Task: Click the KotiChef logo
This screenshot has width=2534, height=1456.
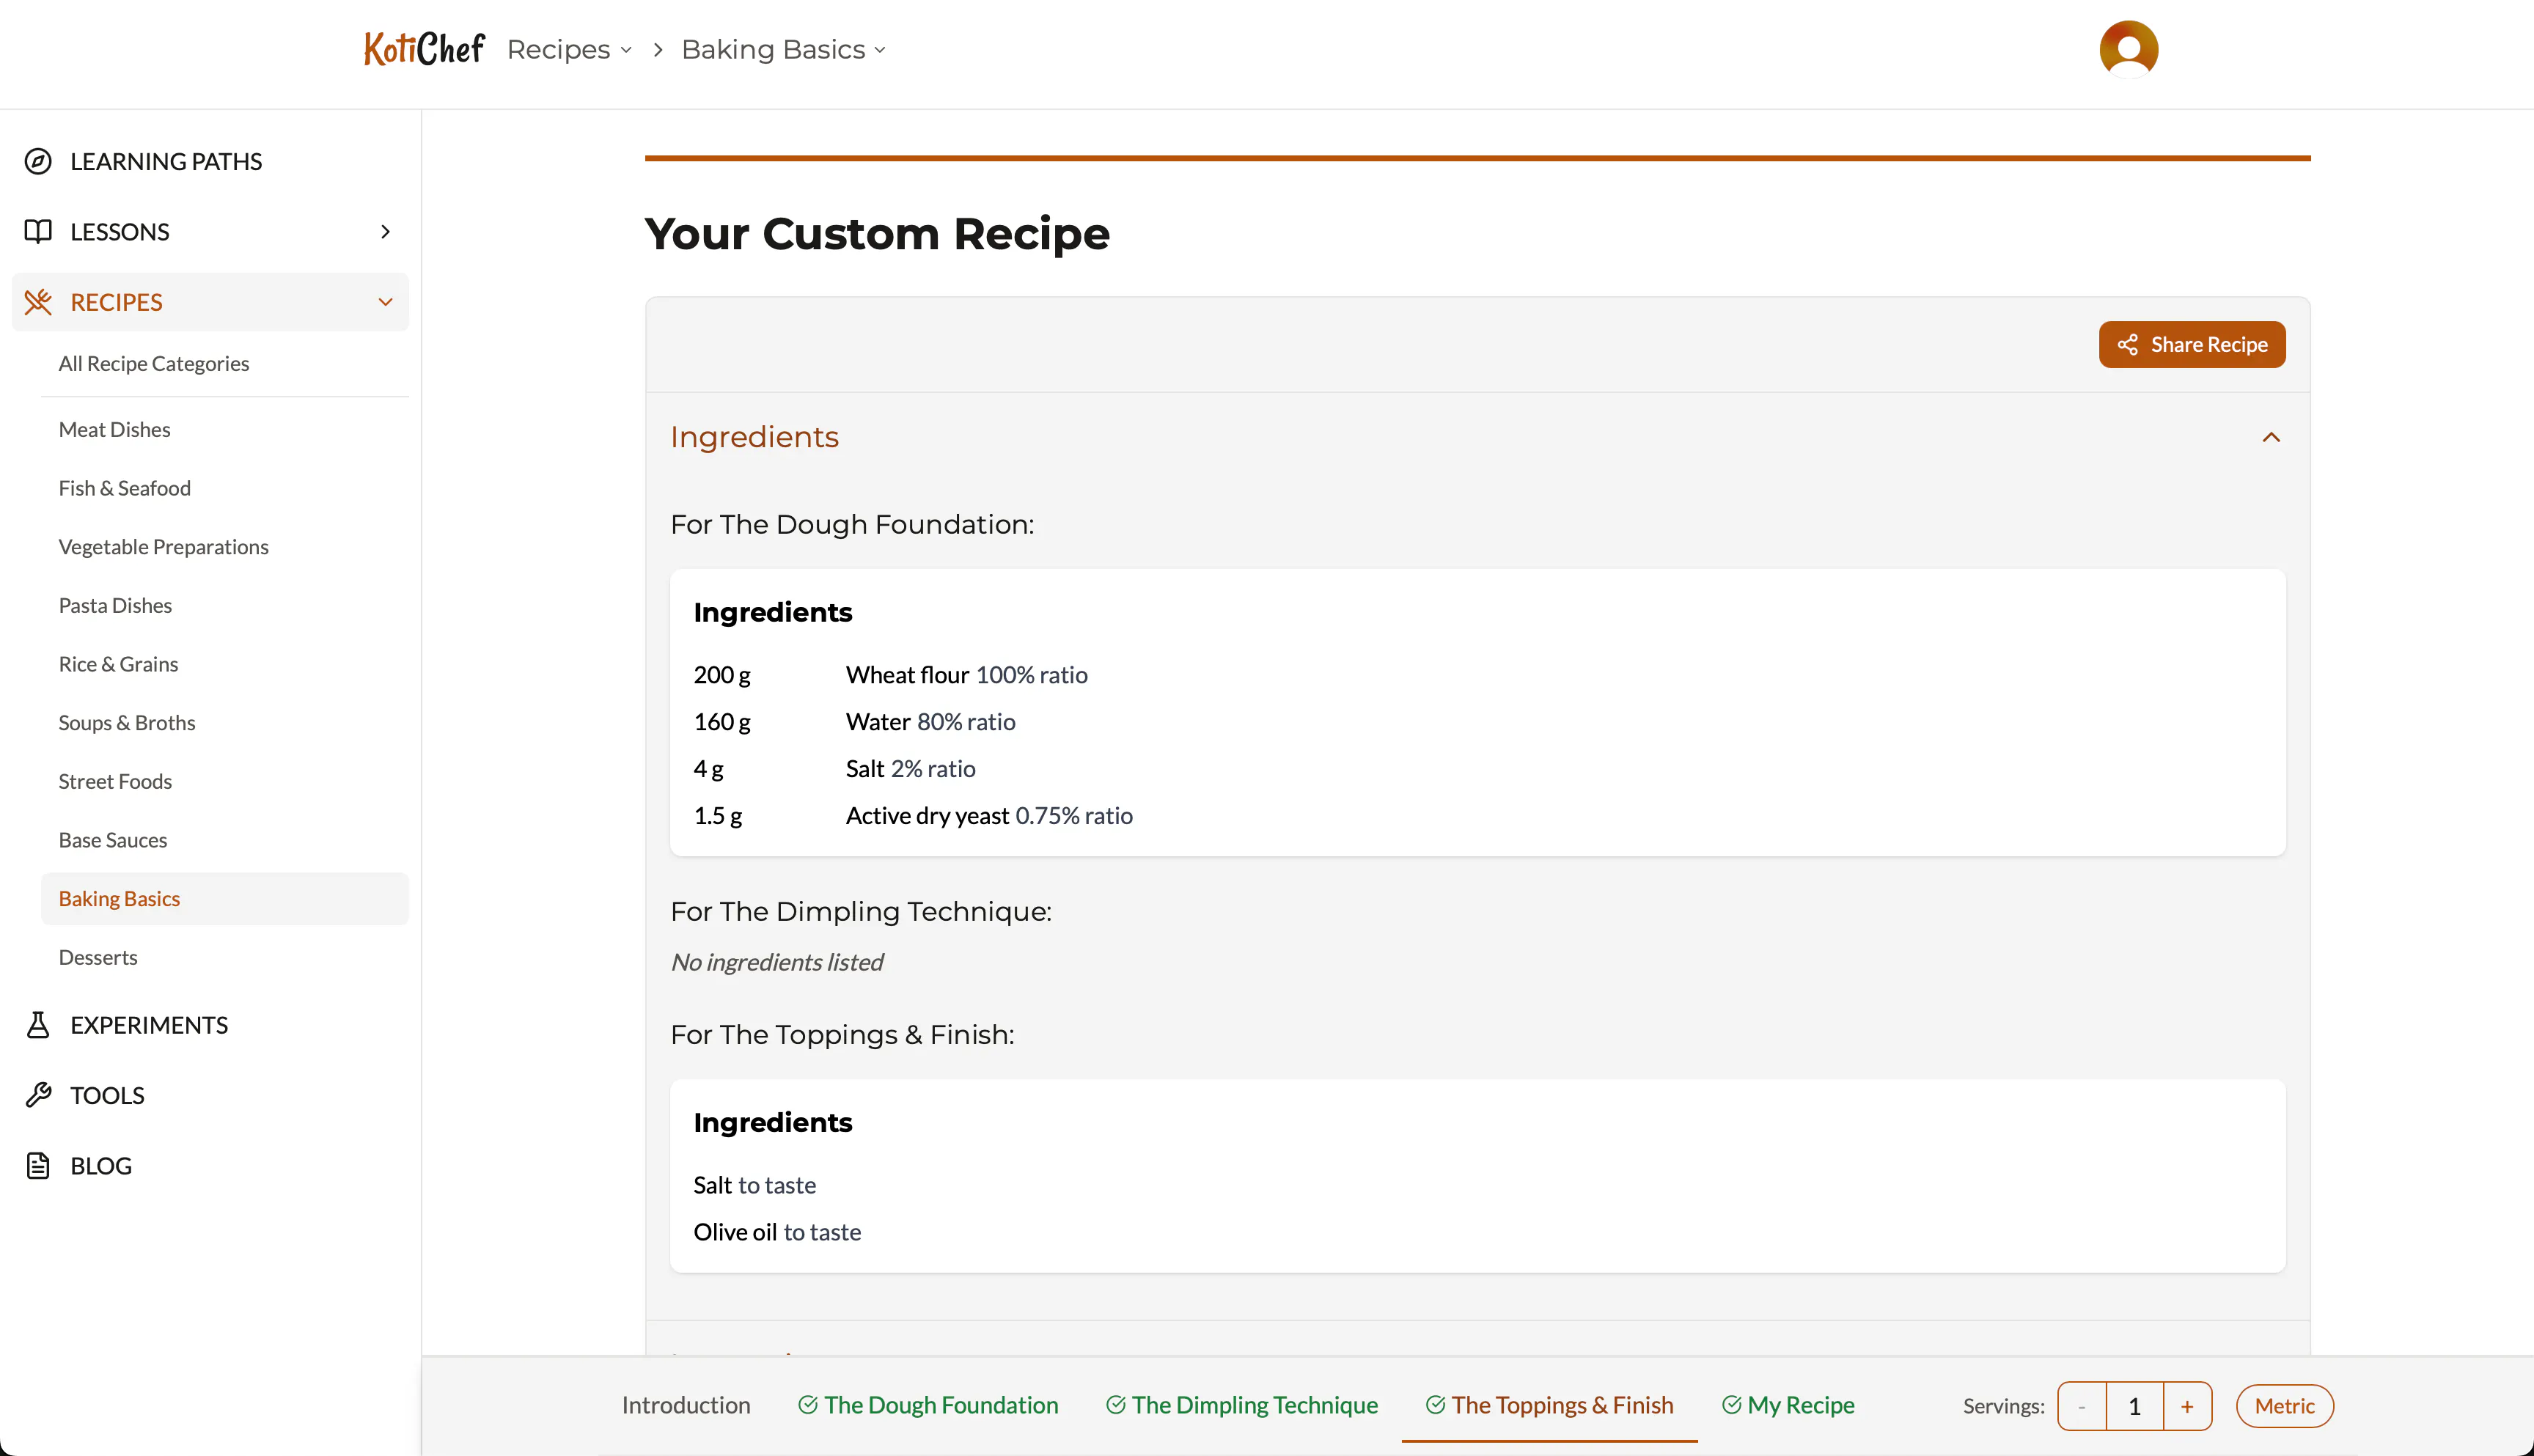Action: (x=424, y=48)
